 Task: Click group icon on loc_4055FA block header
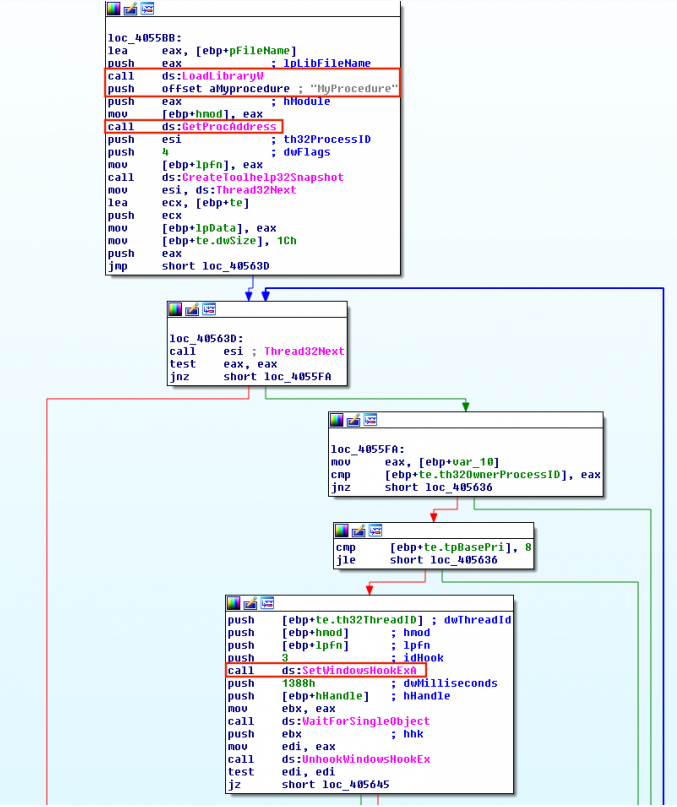(x=370, y=420)
